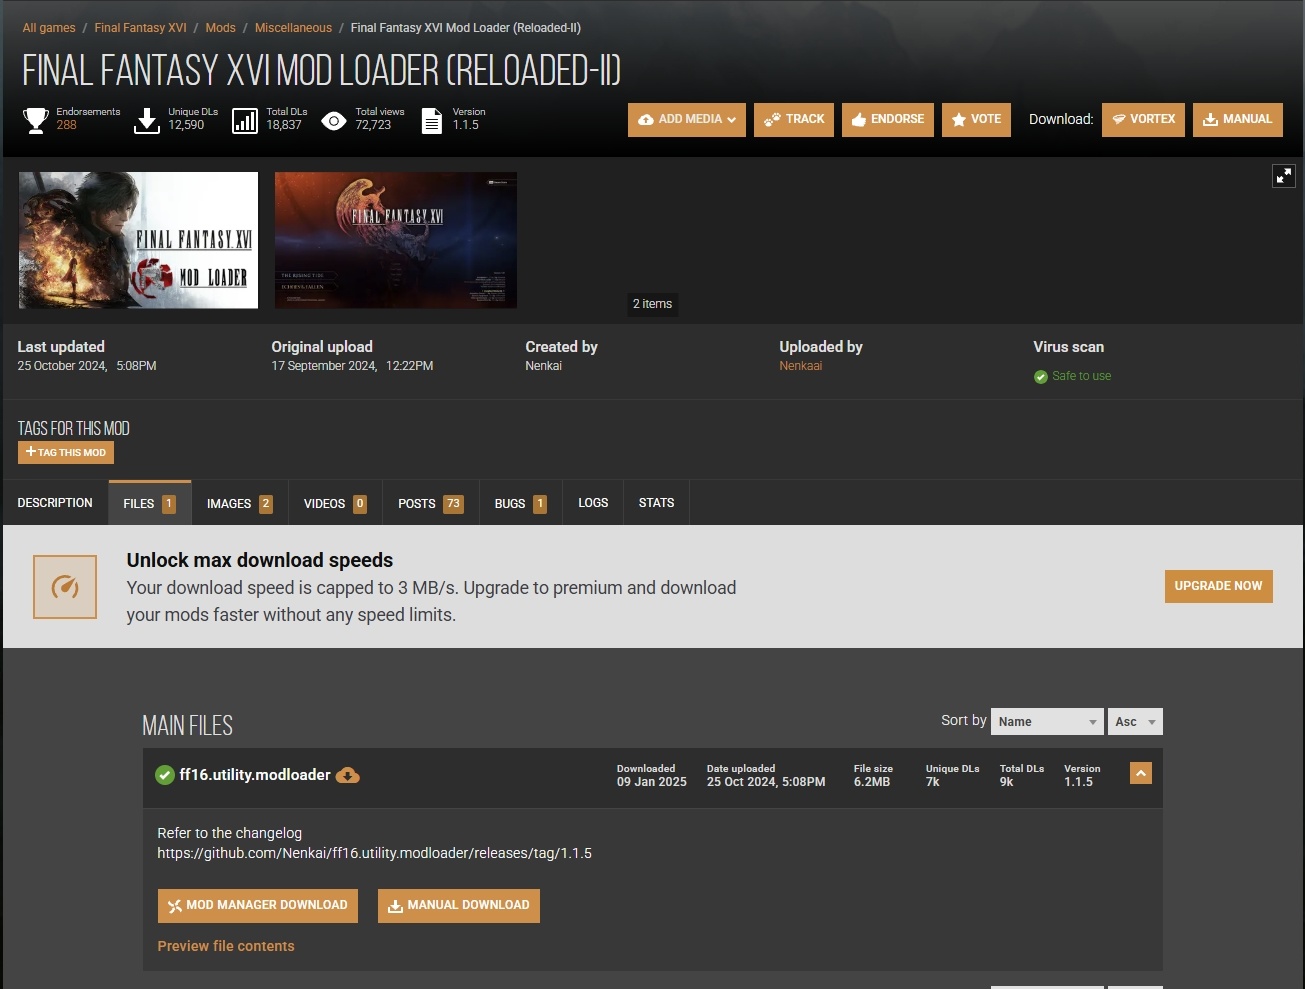Click the GitHub changelog URL text
1305x989 pixels.
point(374,853)
